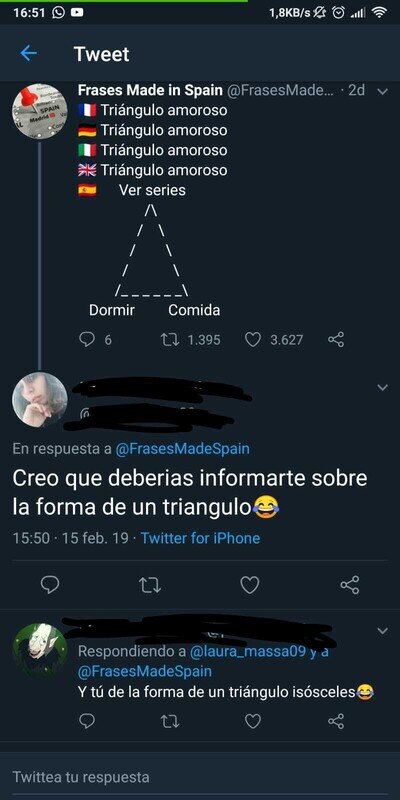
Task: Reply to the 'deberias informarte' tweet
Action: [49, 585]
